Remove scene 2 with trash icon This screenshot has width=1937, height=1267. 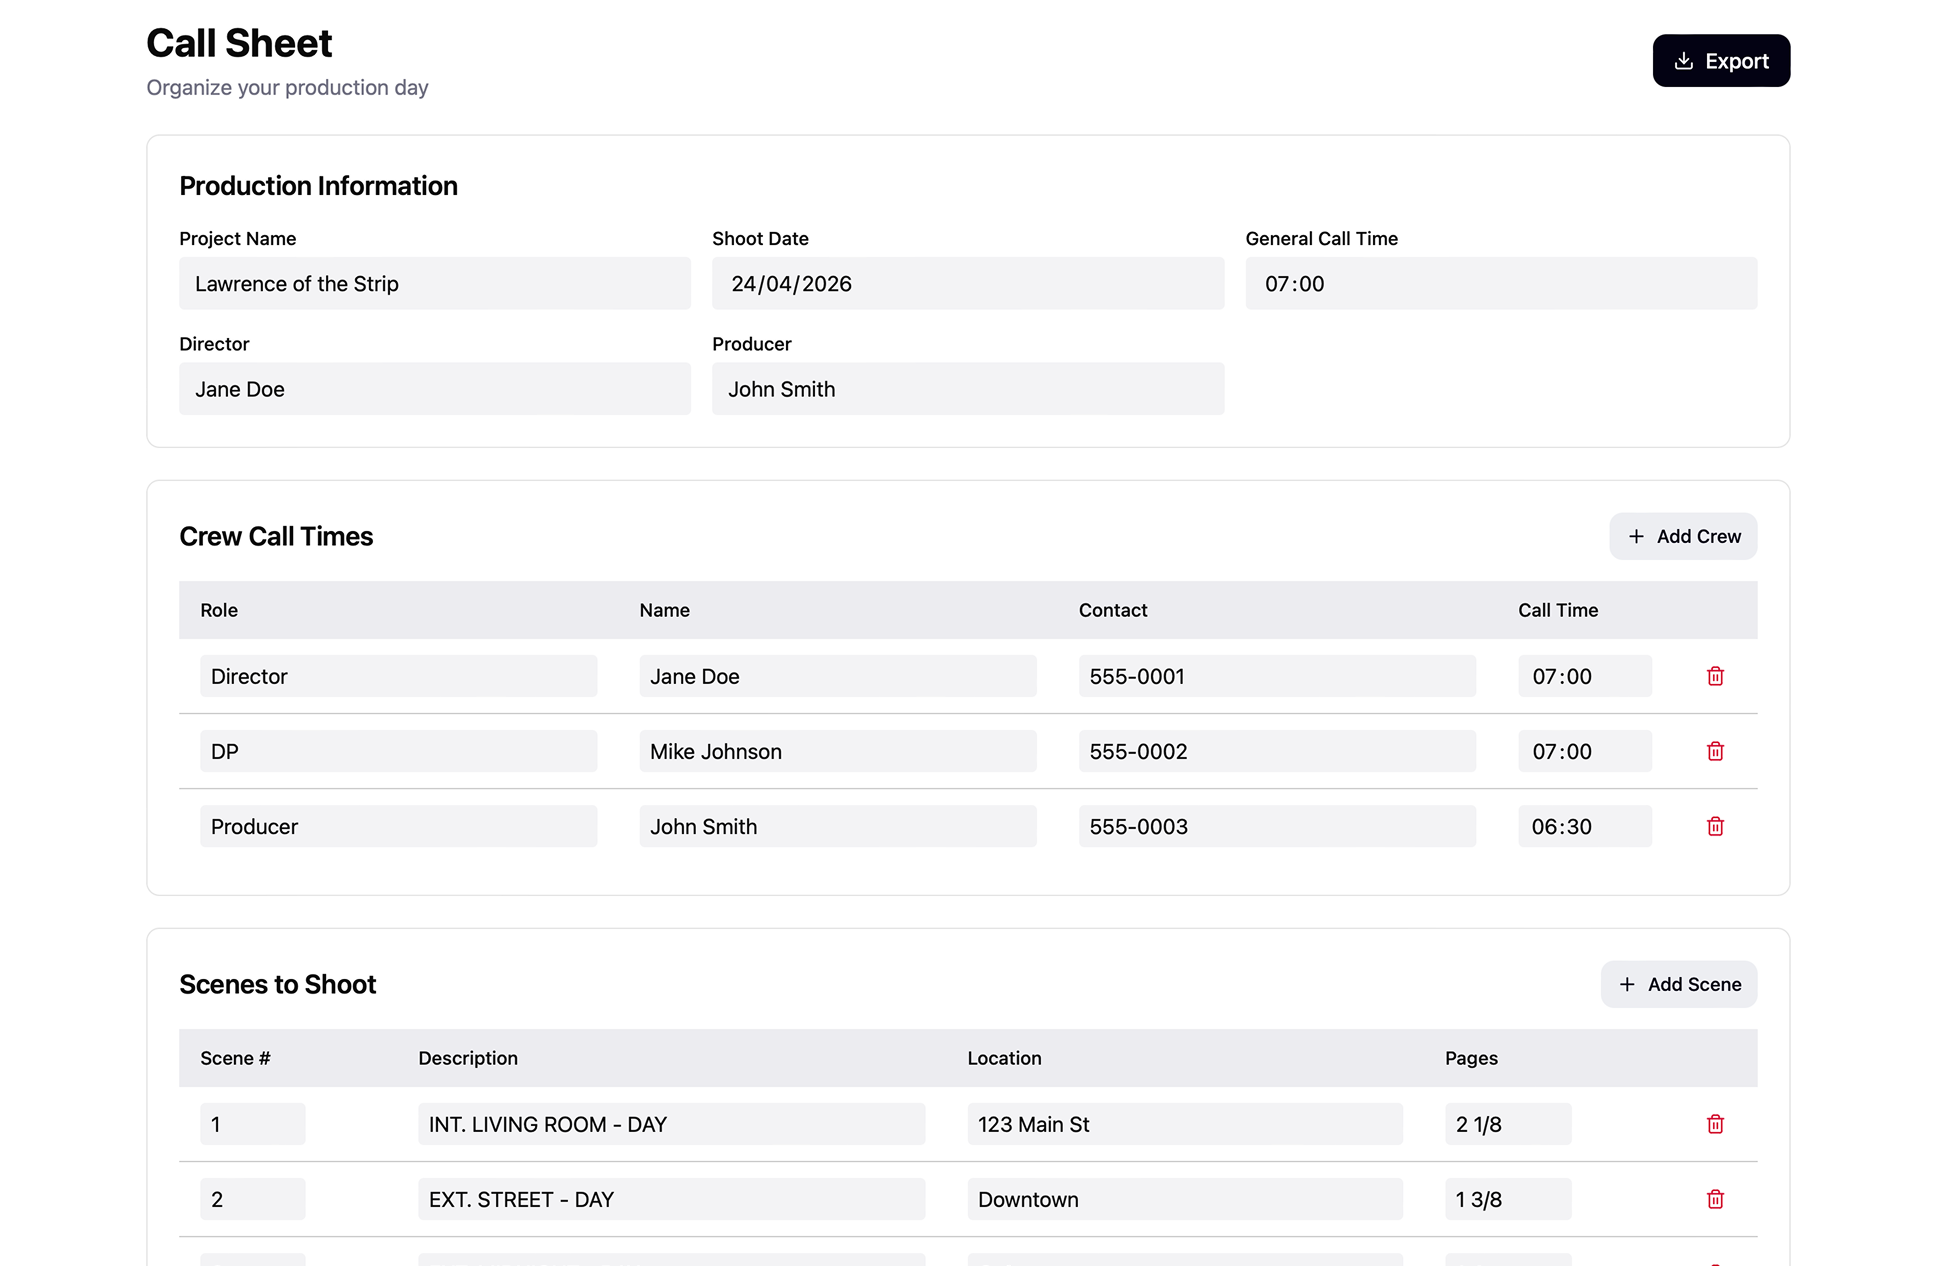pos(1715,1199)
